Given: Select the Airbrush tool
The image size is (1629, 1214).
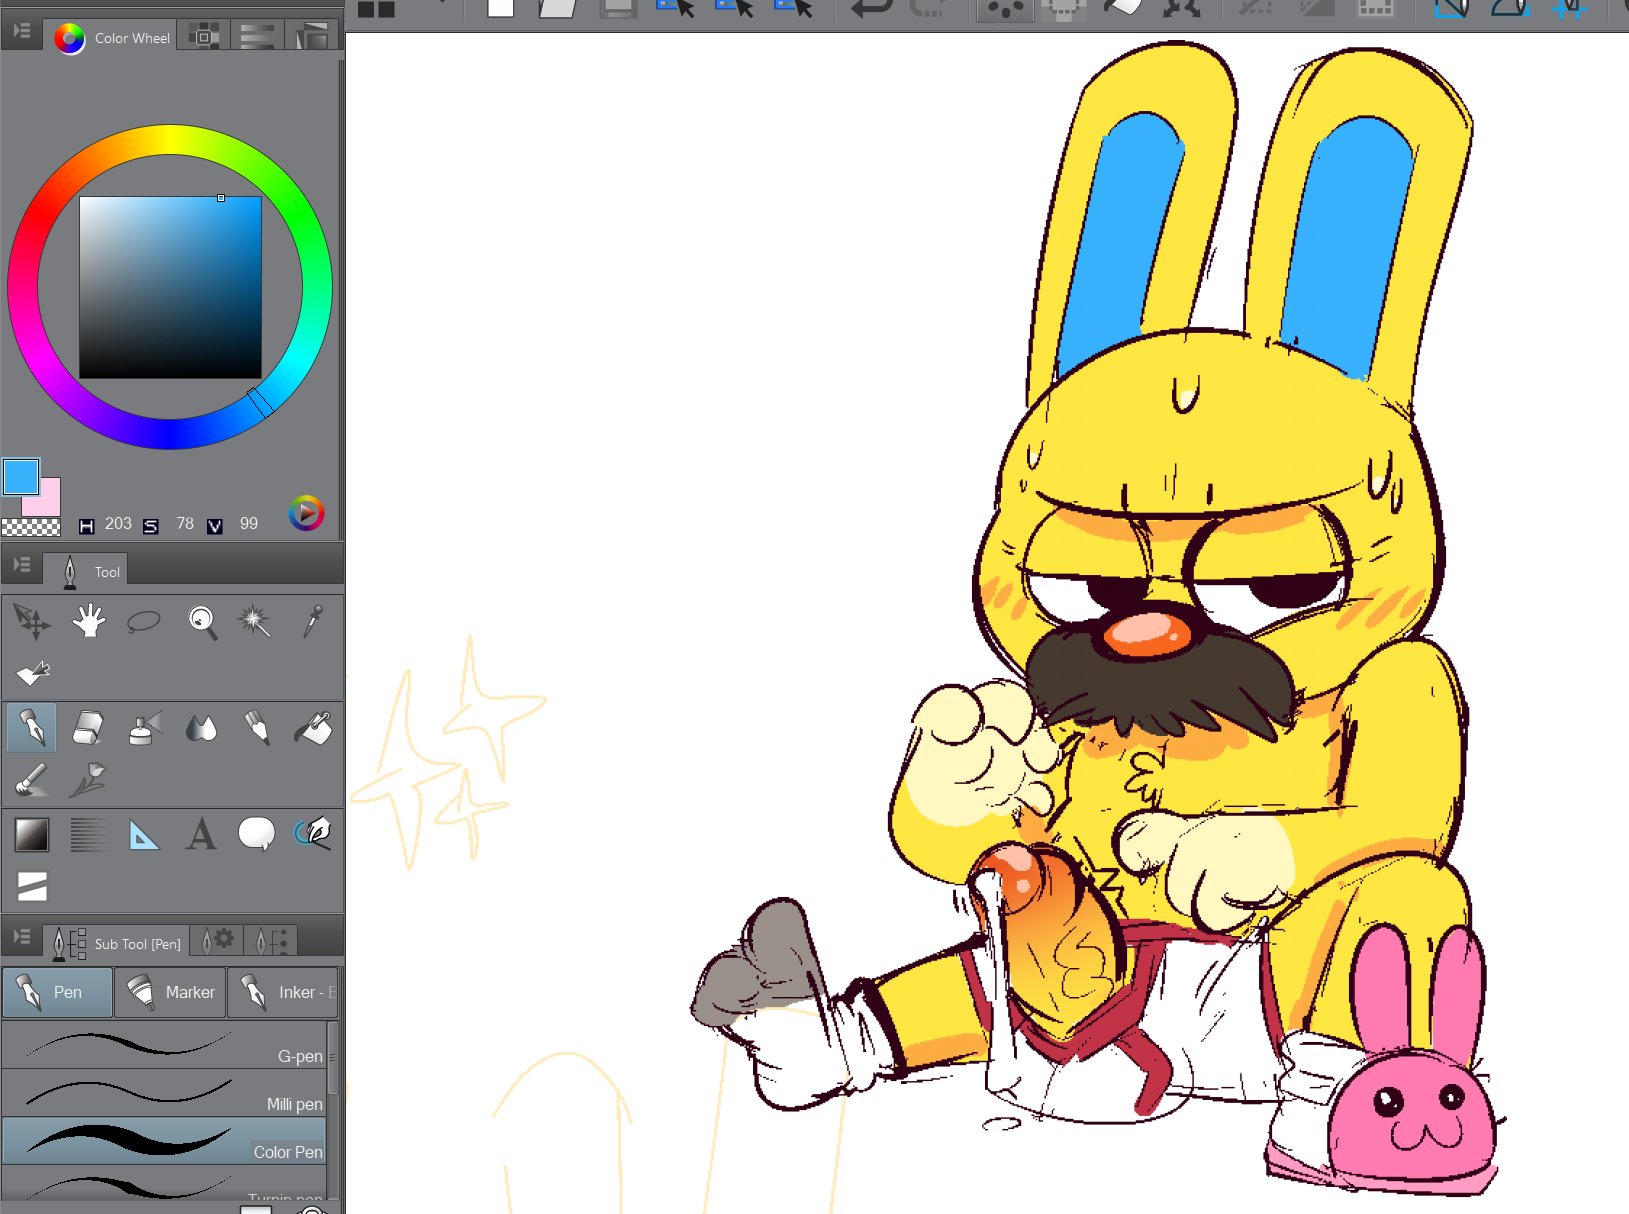Looking at the screenshot, I should (x=145, y=728).
